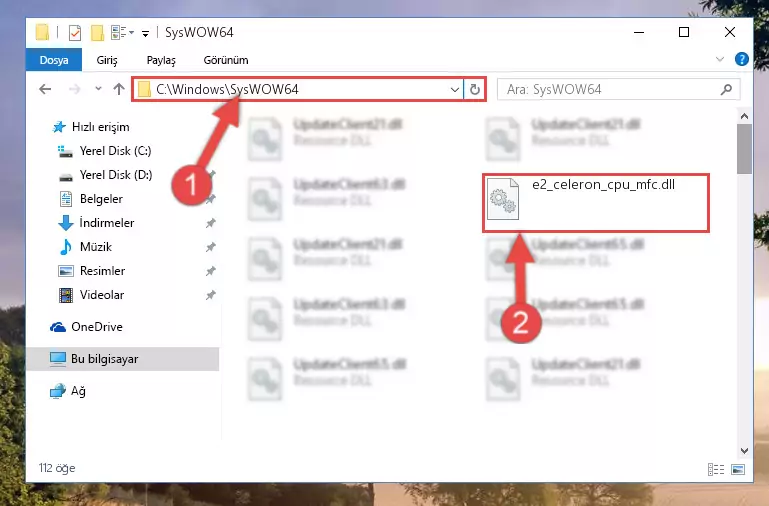The image size is (769, 506).
Task: Refresh the SysWOW64 folder
Action: pyautogui.click(x=475, y=90)
